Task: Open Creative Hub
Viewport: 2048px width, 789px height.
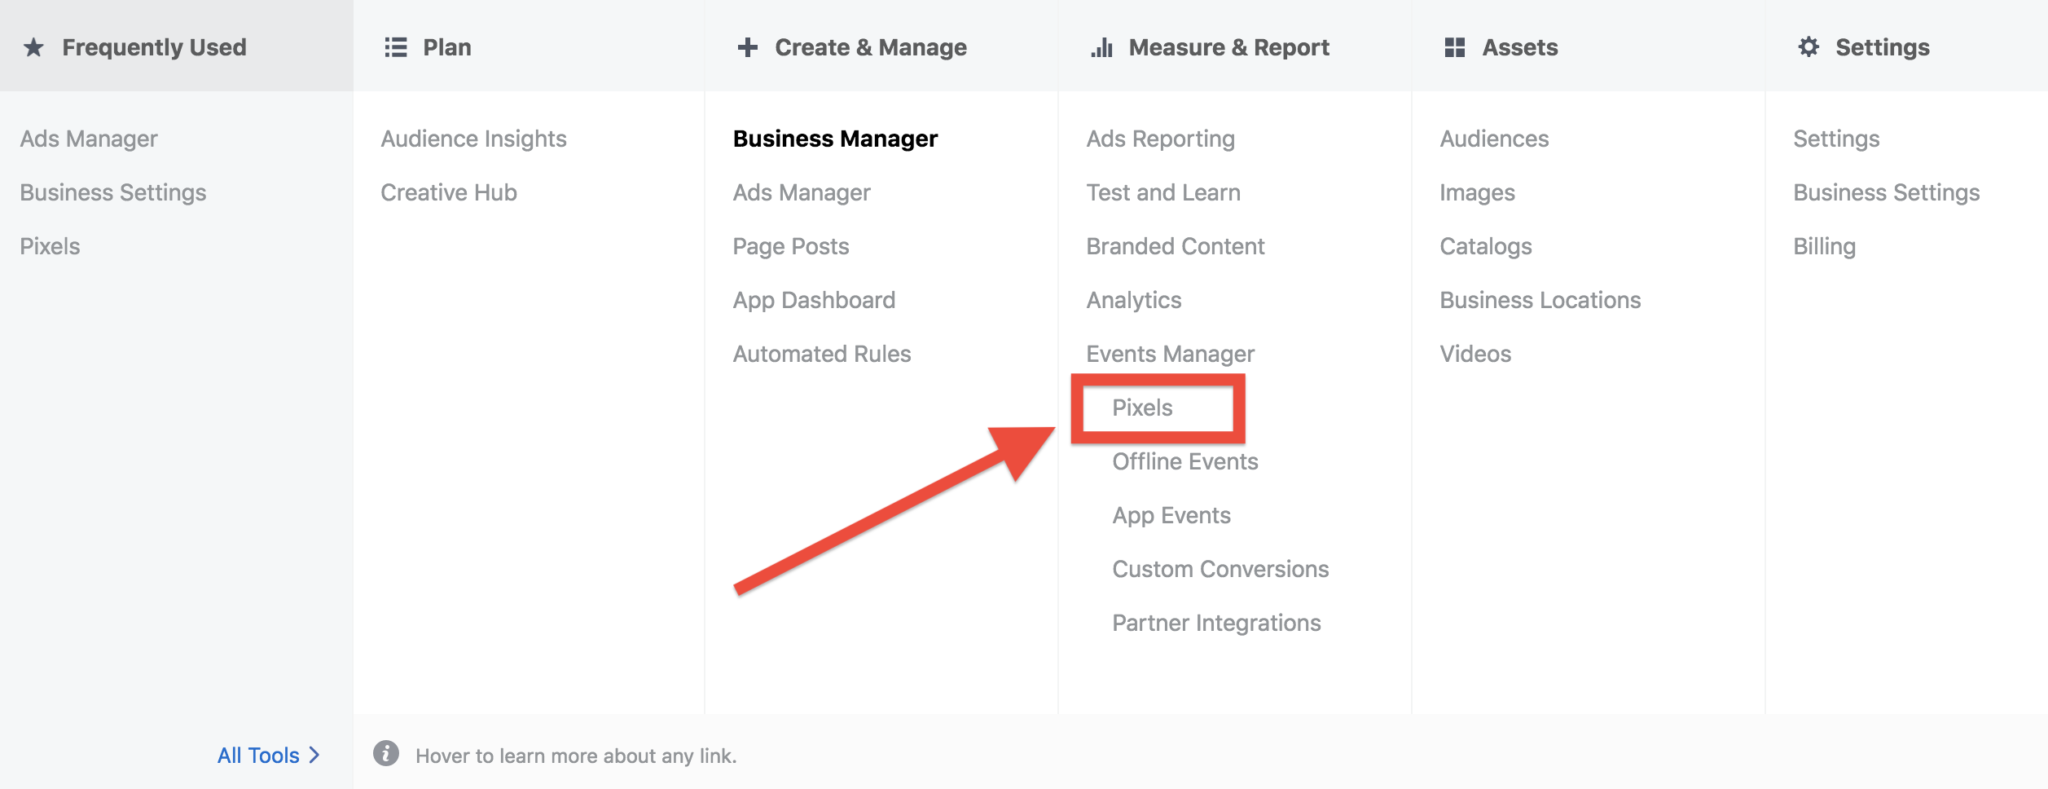Action: 448,193
